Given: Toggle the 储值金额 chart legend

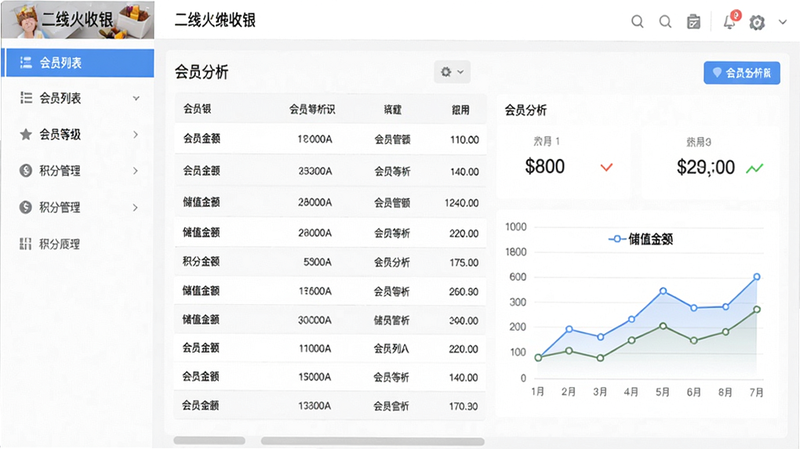Looking at the screenshot, I should pos(641,239).
